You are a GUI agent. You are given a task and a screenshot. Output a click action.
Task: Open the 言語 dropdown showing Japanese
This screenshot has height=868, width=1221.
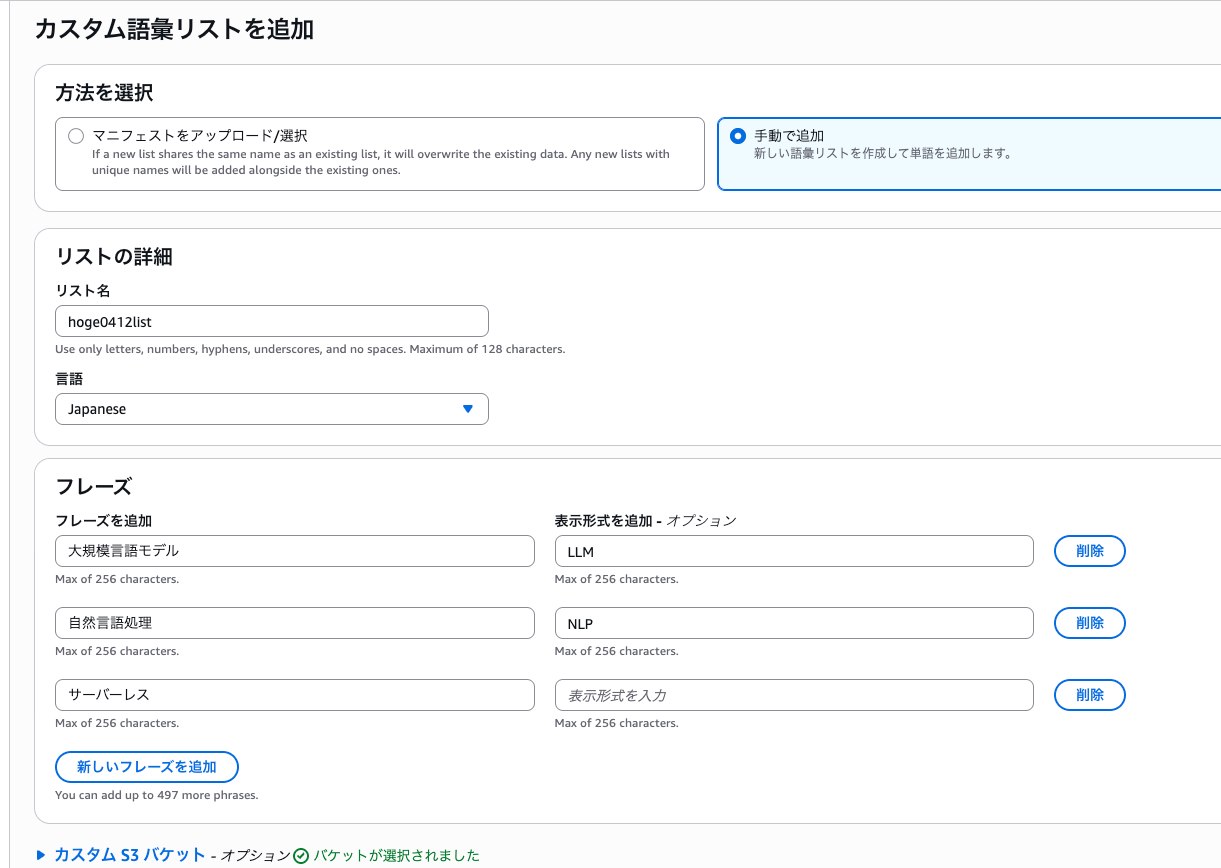(271, 409)
